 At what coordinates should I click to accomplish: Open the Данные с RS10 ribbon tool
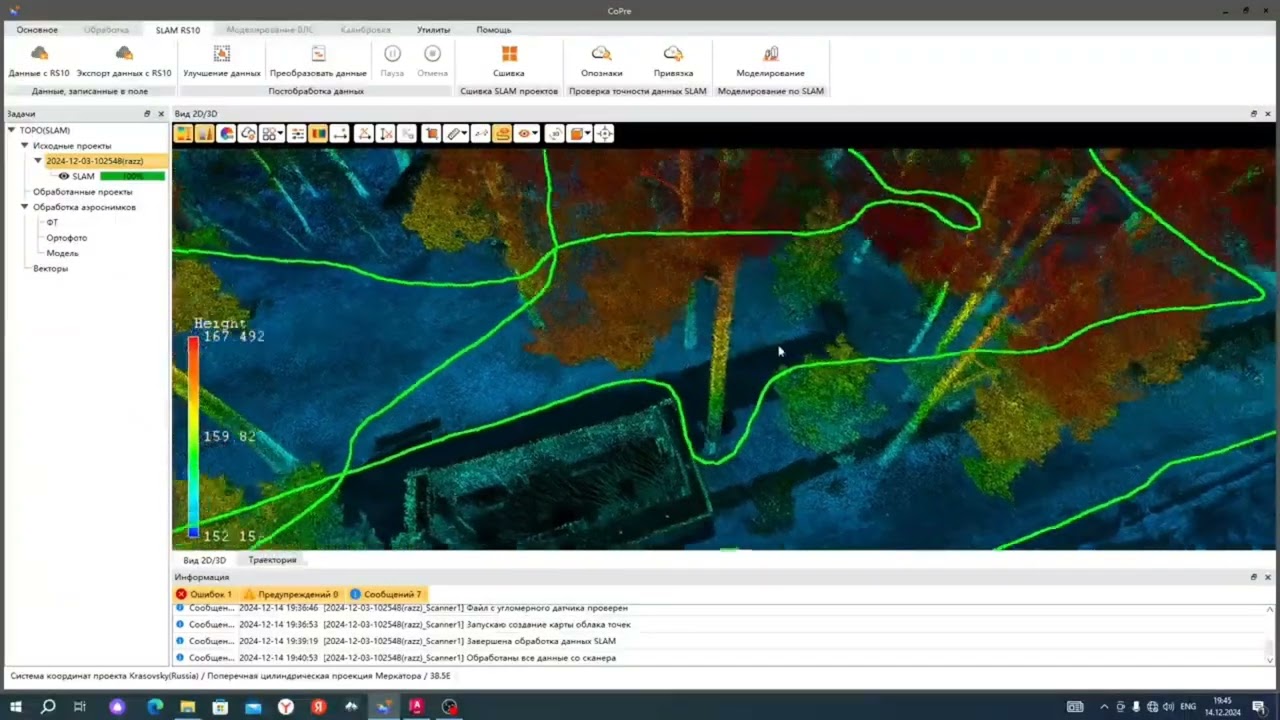[x=39, y=60]
